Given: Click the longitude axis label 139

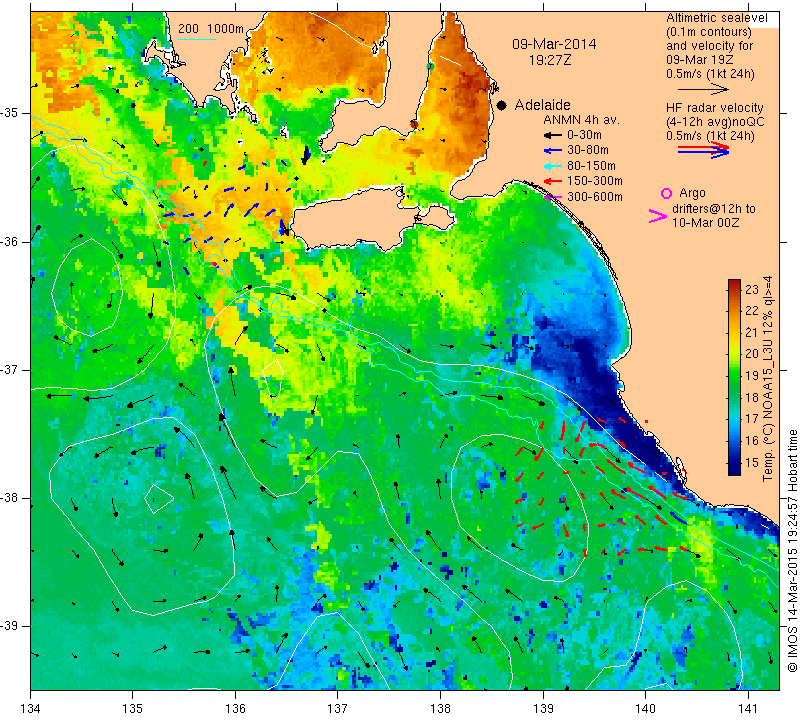Looking at the screenshot, I should click(x=543, y=709).
